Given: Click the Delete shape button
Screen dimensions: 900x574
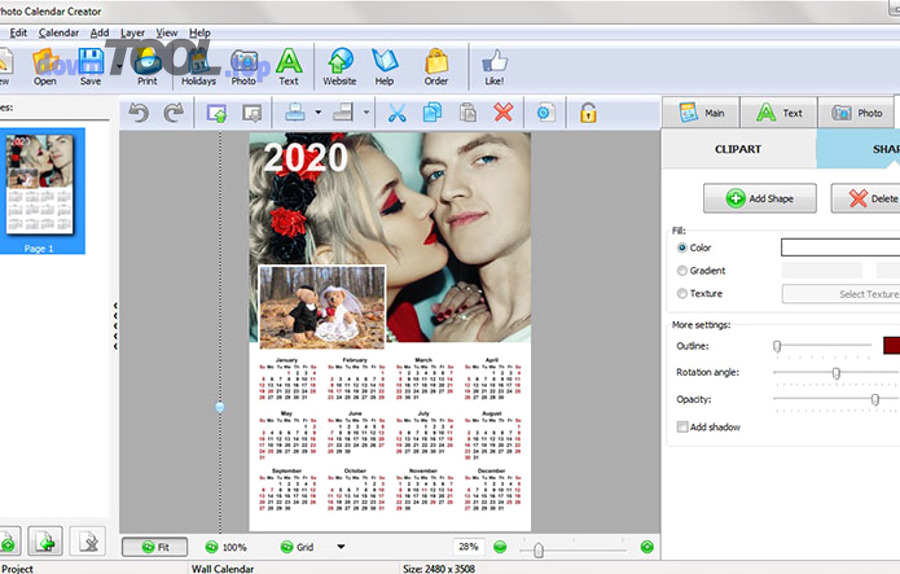Looking at the screenshot, I should coord(866,199).
